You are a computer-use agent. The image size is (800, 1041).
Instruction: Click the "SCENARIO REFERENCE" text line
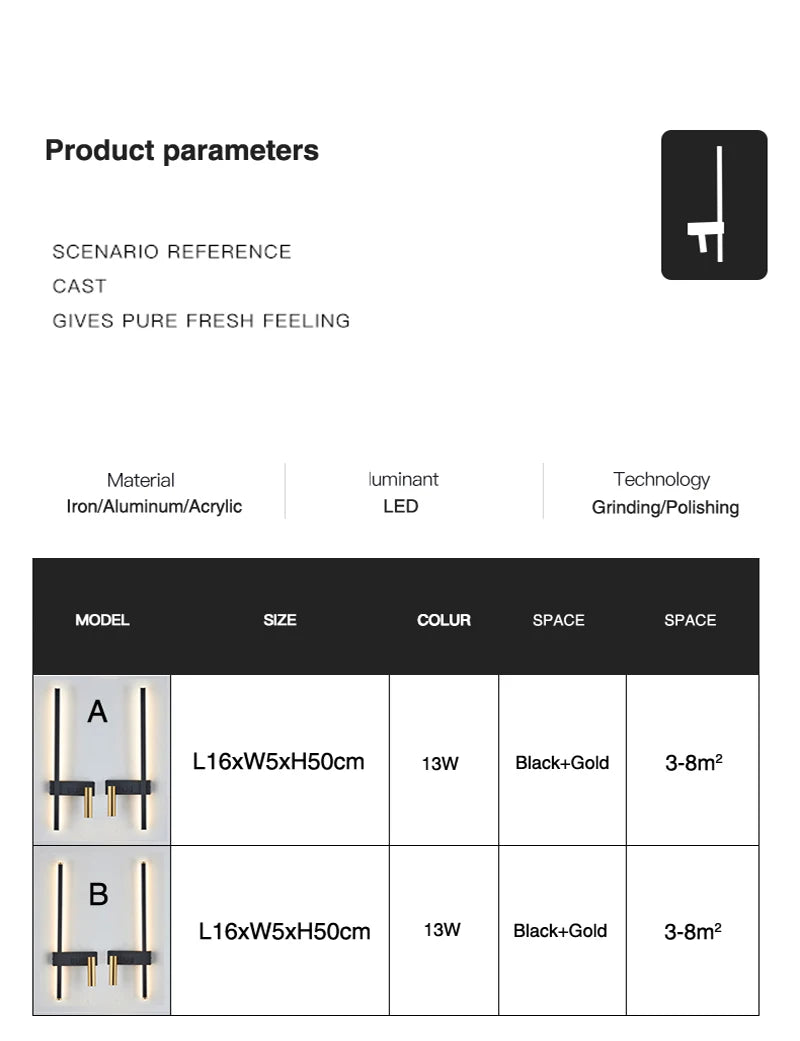172,252
